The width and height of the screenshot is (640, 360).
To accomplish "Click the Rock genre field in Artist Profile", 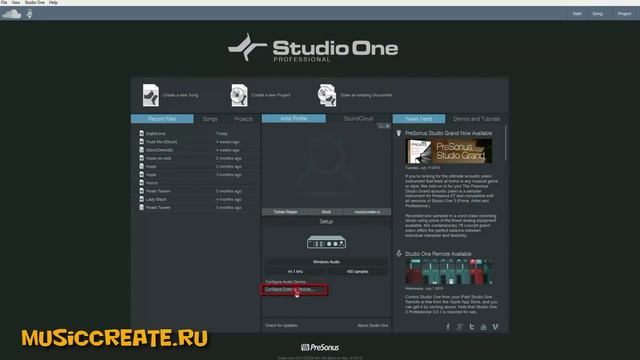I will pos(327,212).
